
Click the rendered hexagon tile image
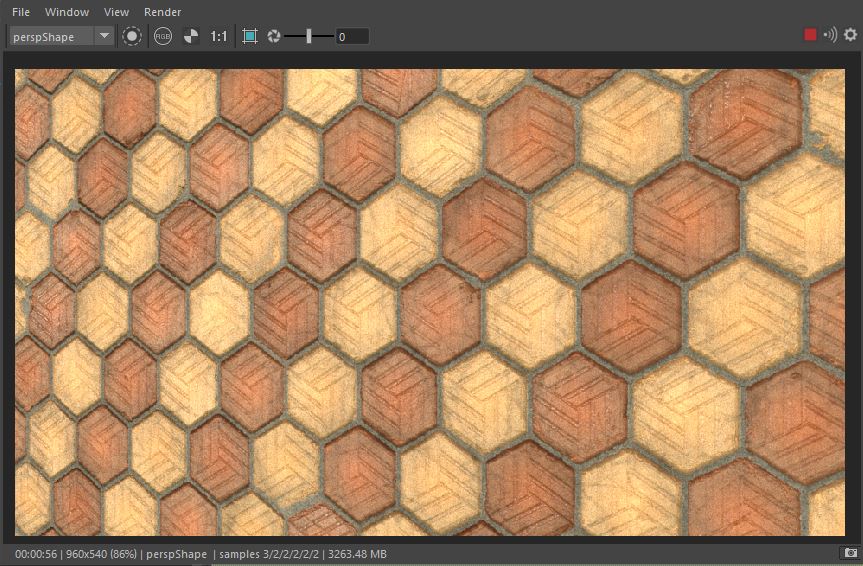click(430, 302)
